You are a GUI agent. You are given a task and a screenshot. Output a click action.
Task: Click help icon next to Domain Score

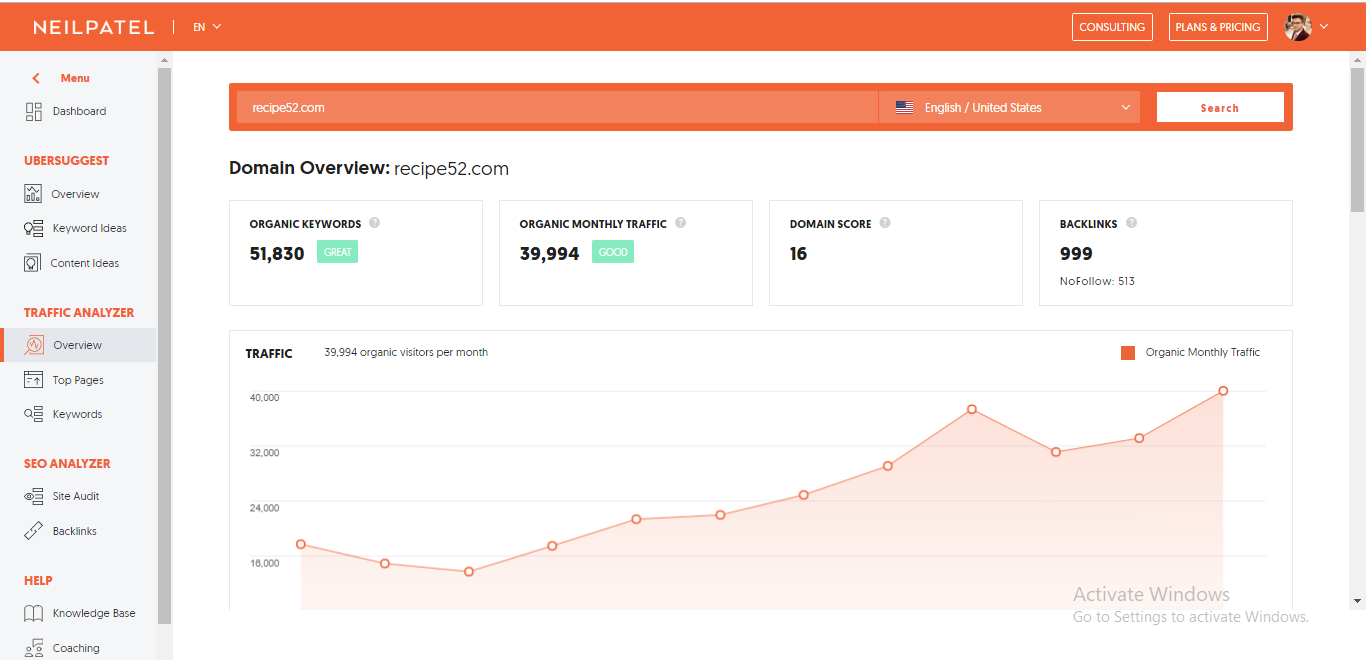tap(885, 223)
